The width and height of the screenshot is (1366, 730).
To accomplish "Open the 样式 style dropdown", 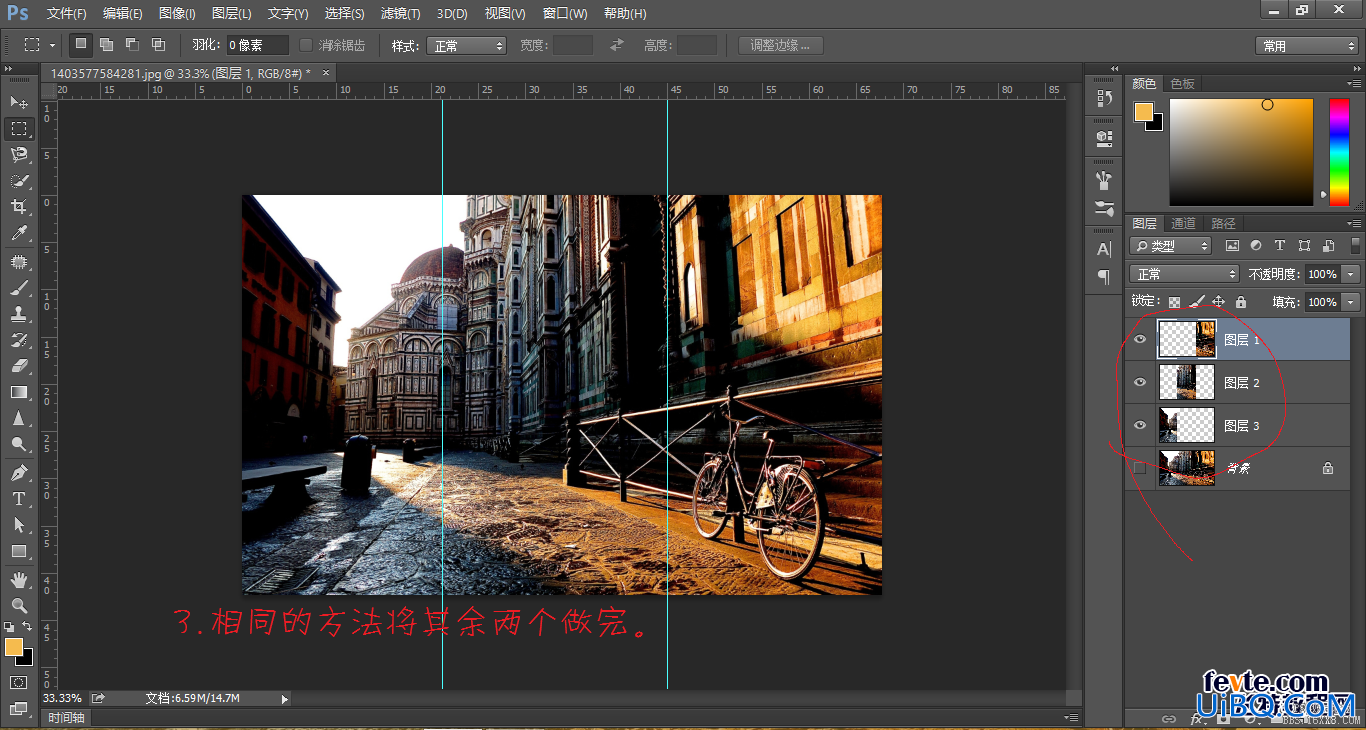I will (x=466, y=46).
